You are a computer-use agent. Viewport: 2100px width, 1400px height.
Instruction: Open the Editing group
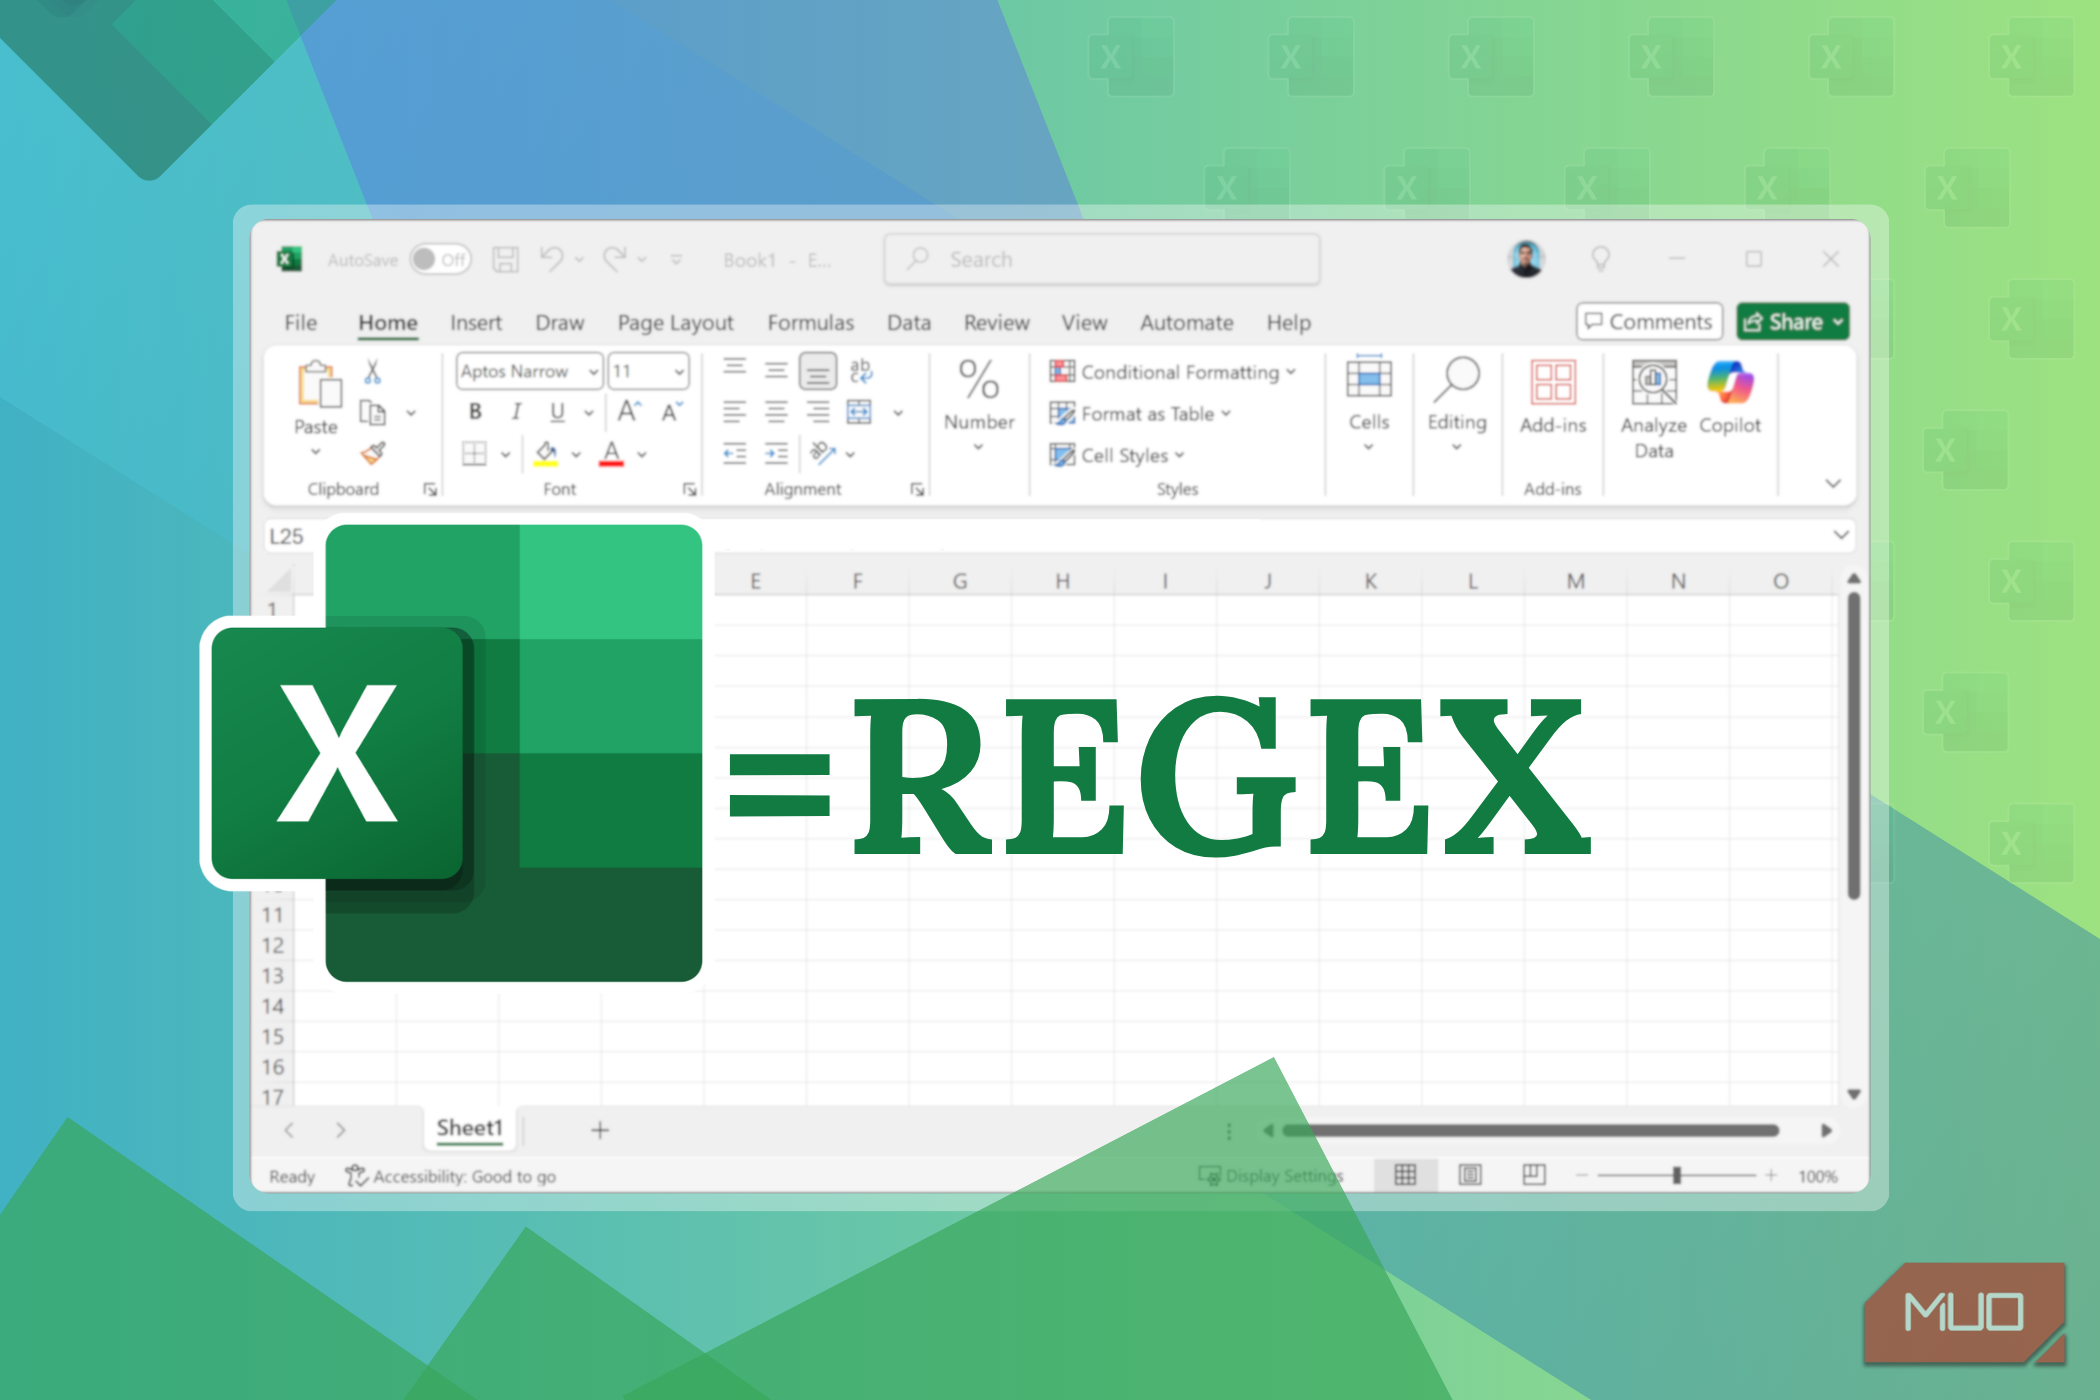coord(1457,404)
